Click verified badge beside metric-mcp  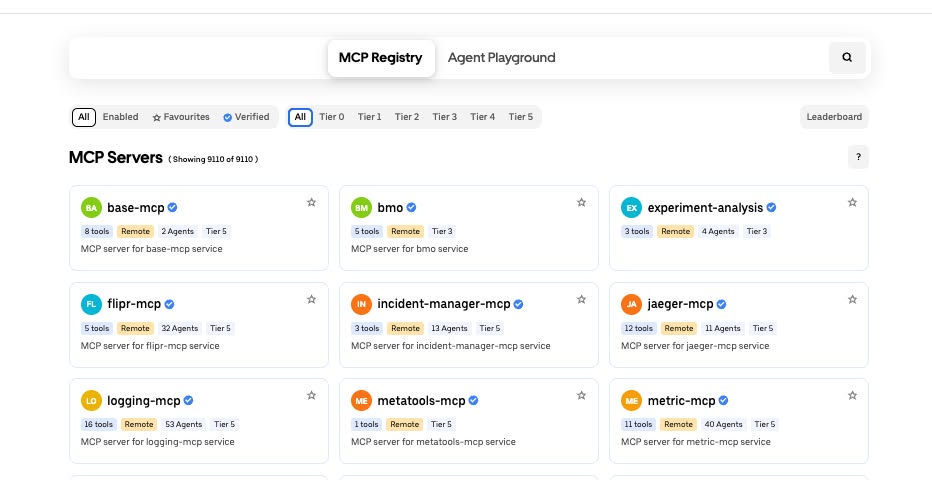click(723, 400)
